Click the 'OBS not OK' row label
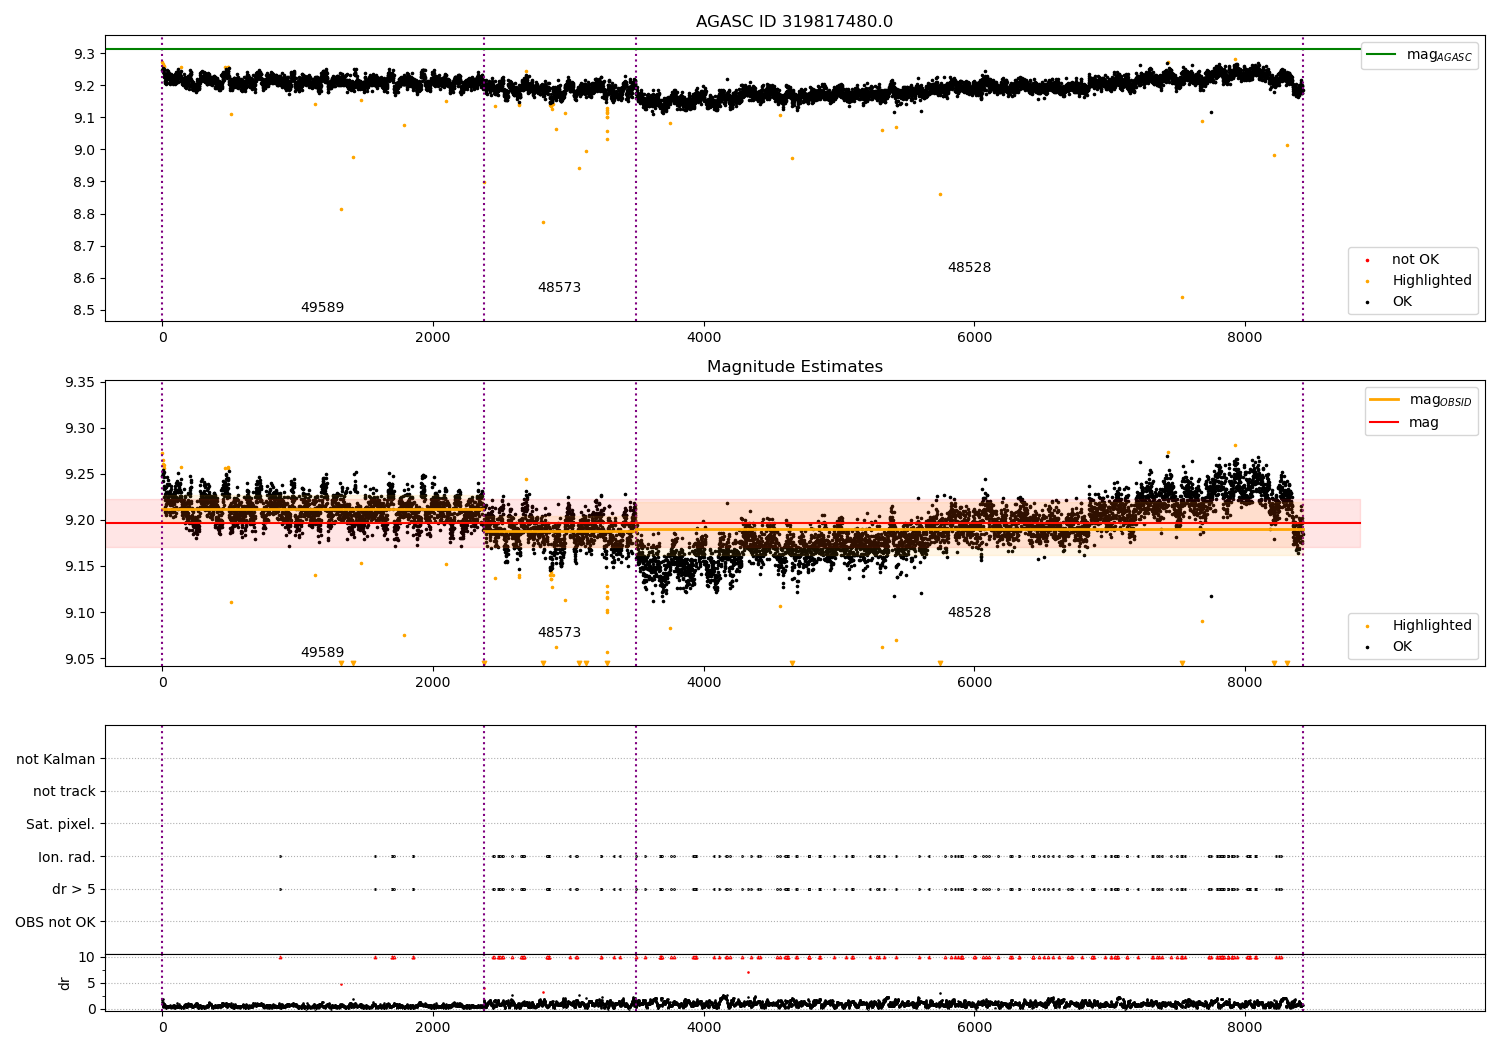The image size is (1500, 1050). click(x=56, y=922)
